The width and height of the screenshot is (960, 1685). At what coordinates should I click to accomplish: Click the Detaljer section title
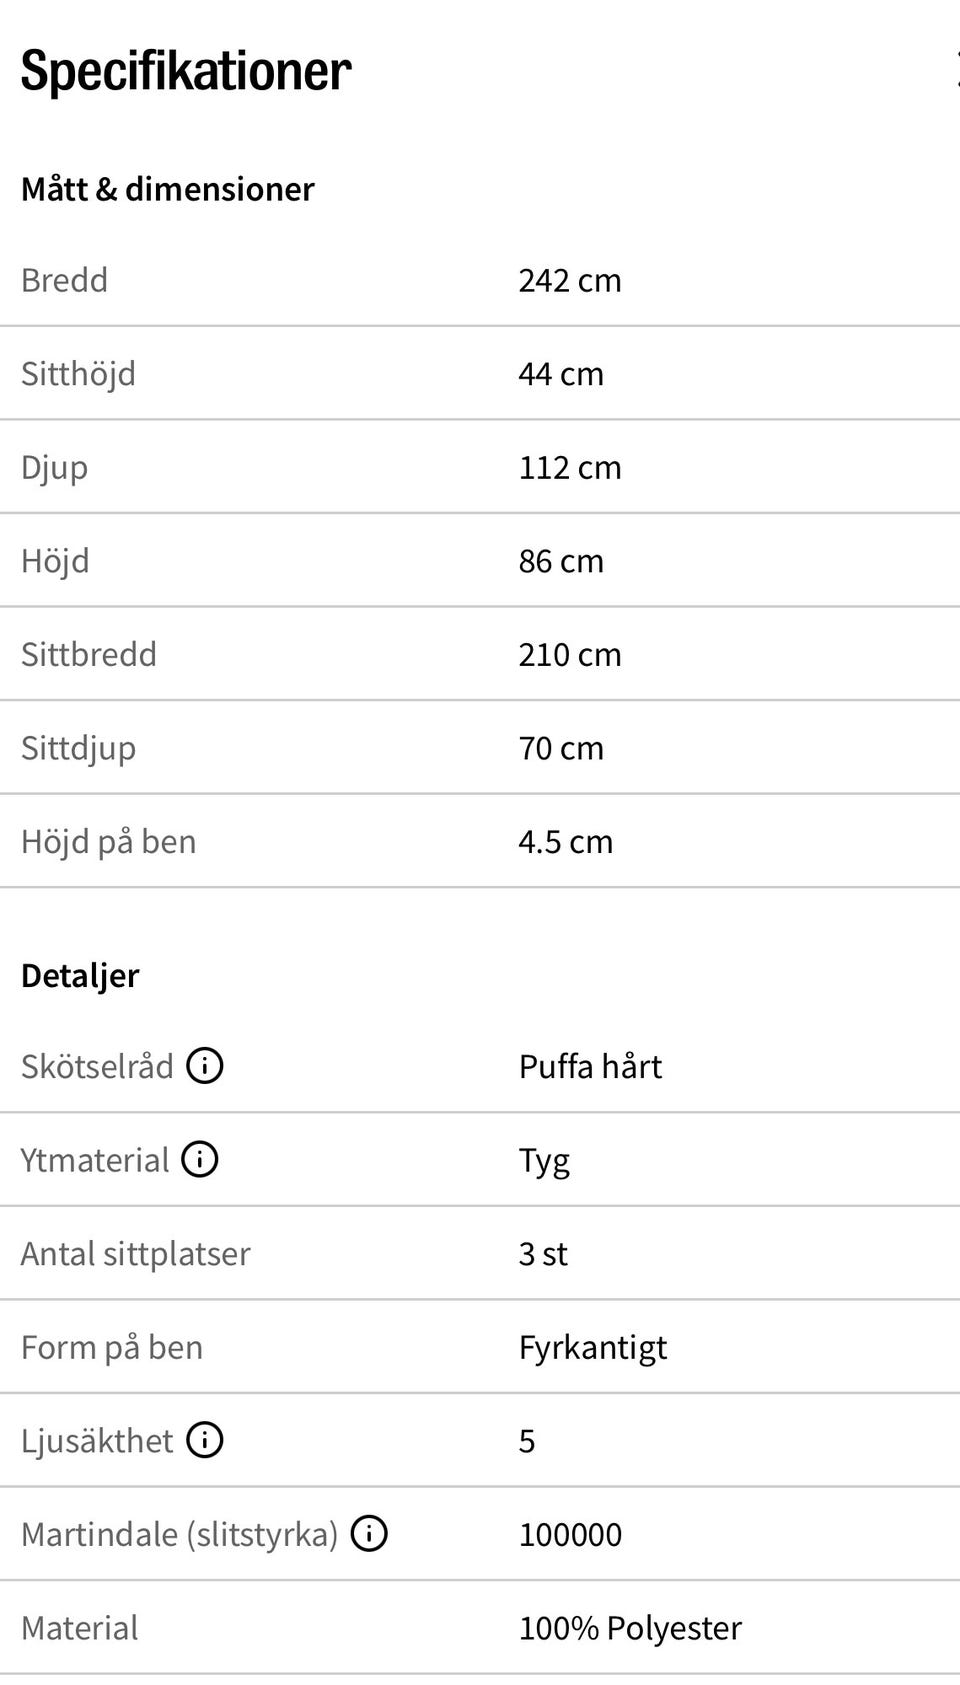80,976
